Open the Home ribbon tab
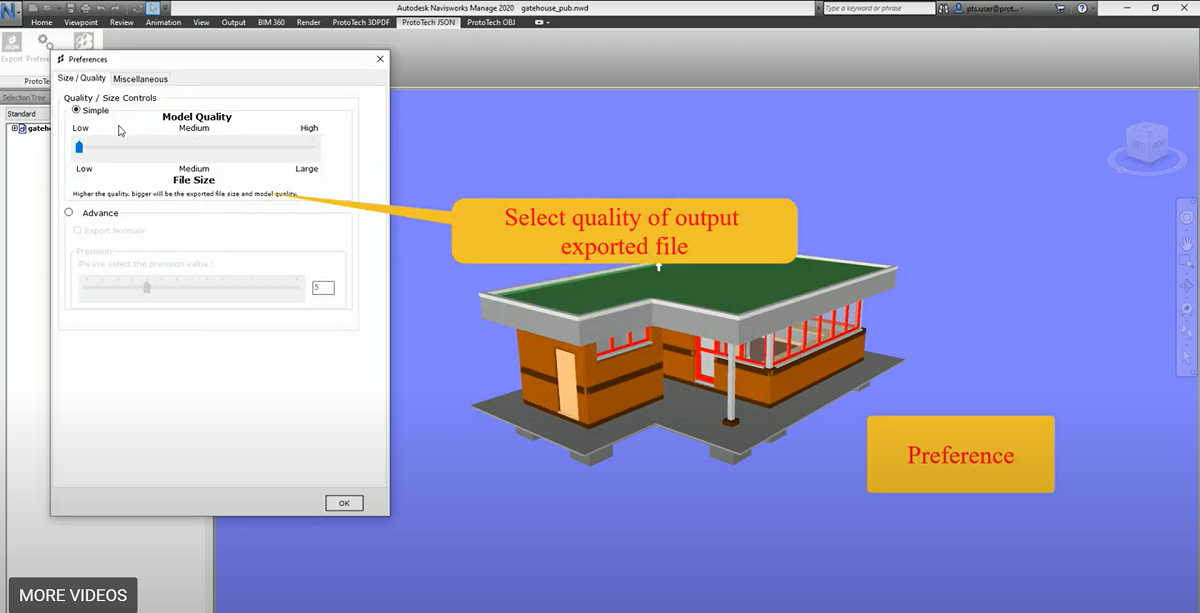The image size is (1200, 613). tap(42, 22)
